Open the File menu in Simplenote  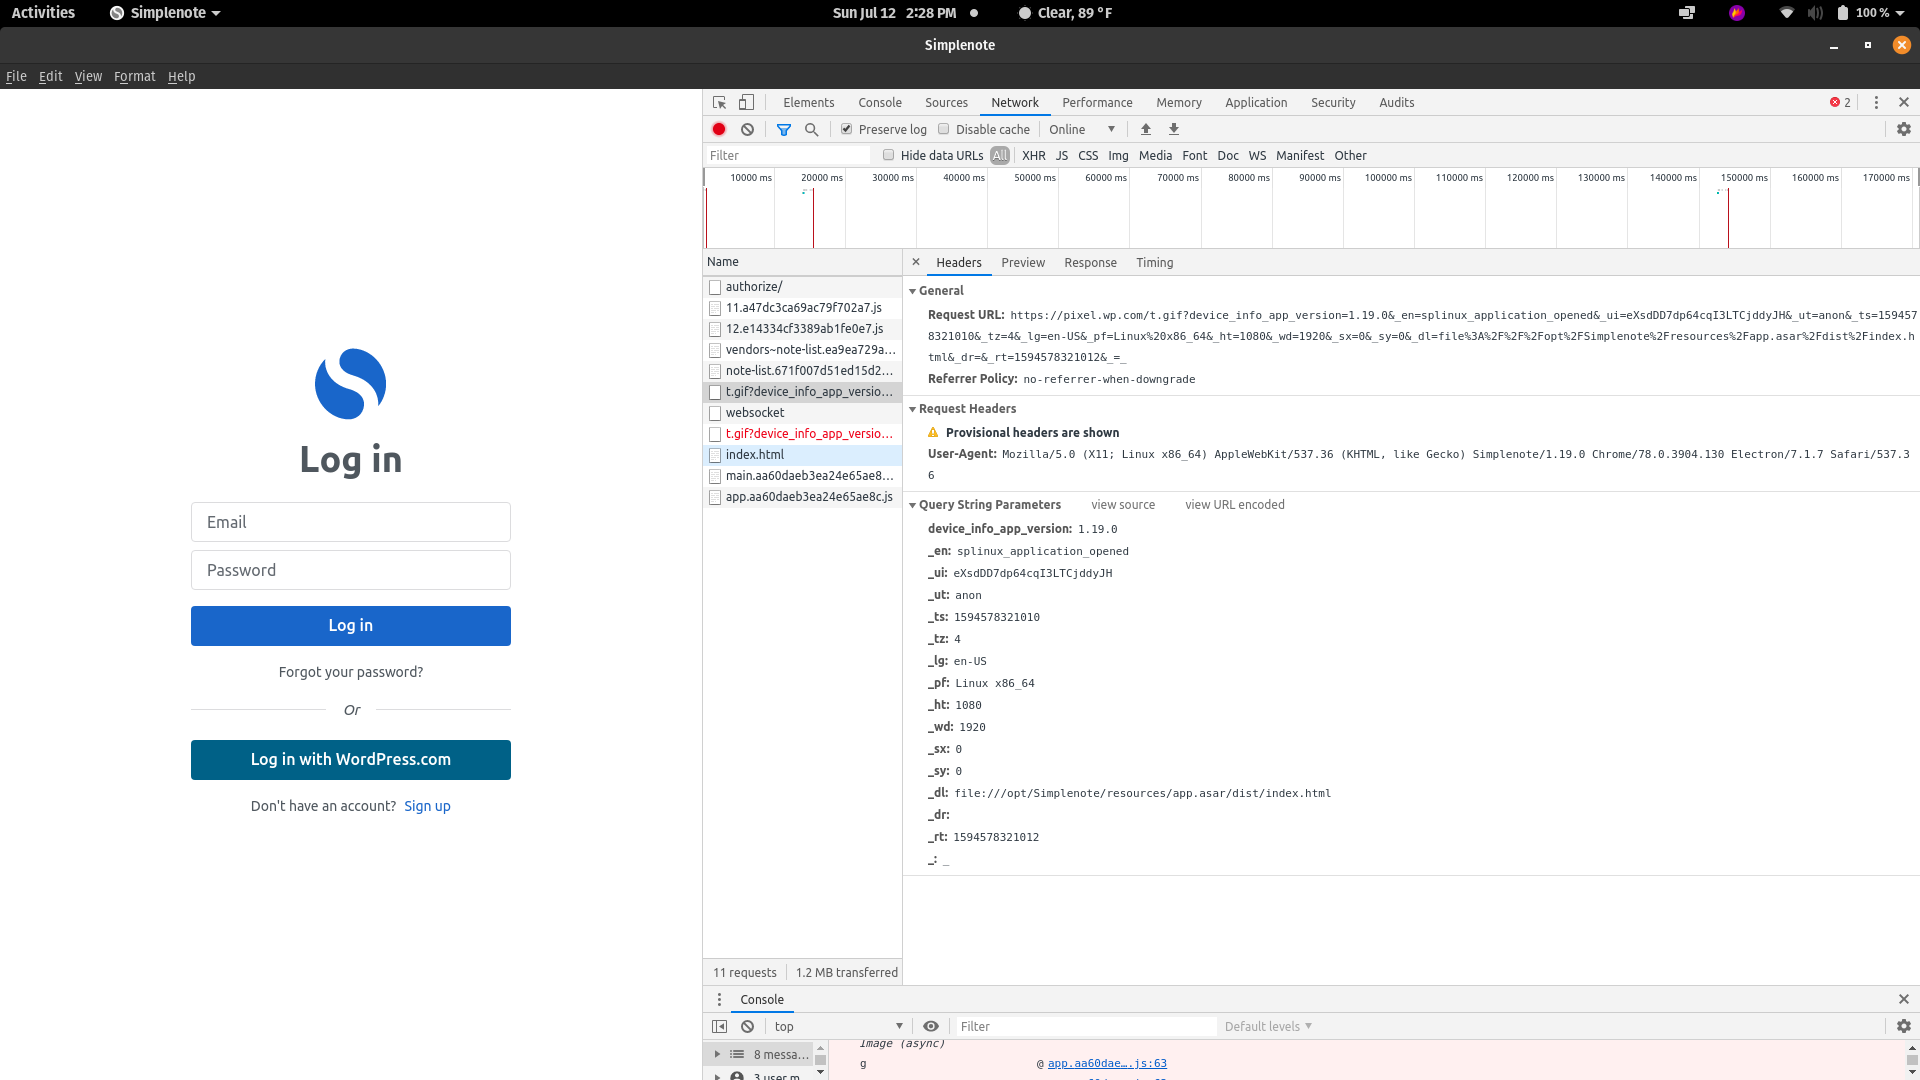[x=16, y=76]
